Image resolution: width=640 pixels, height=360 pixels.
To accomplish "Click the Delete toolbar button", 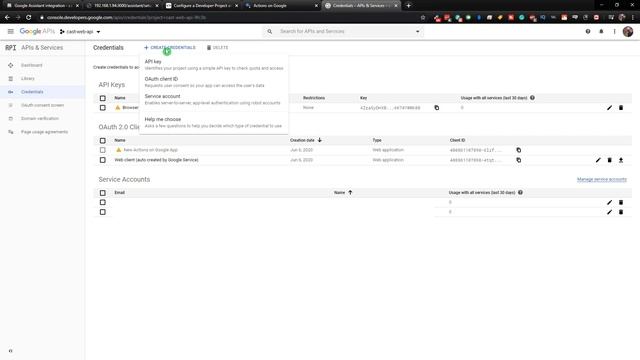I will tap(217, 48).
